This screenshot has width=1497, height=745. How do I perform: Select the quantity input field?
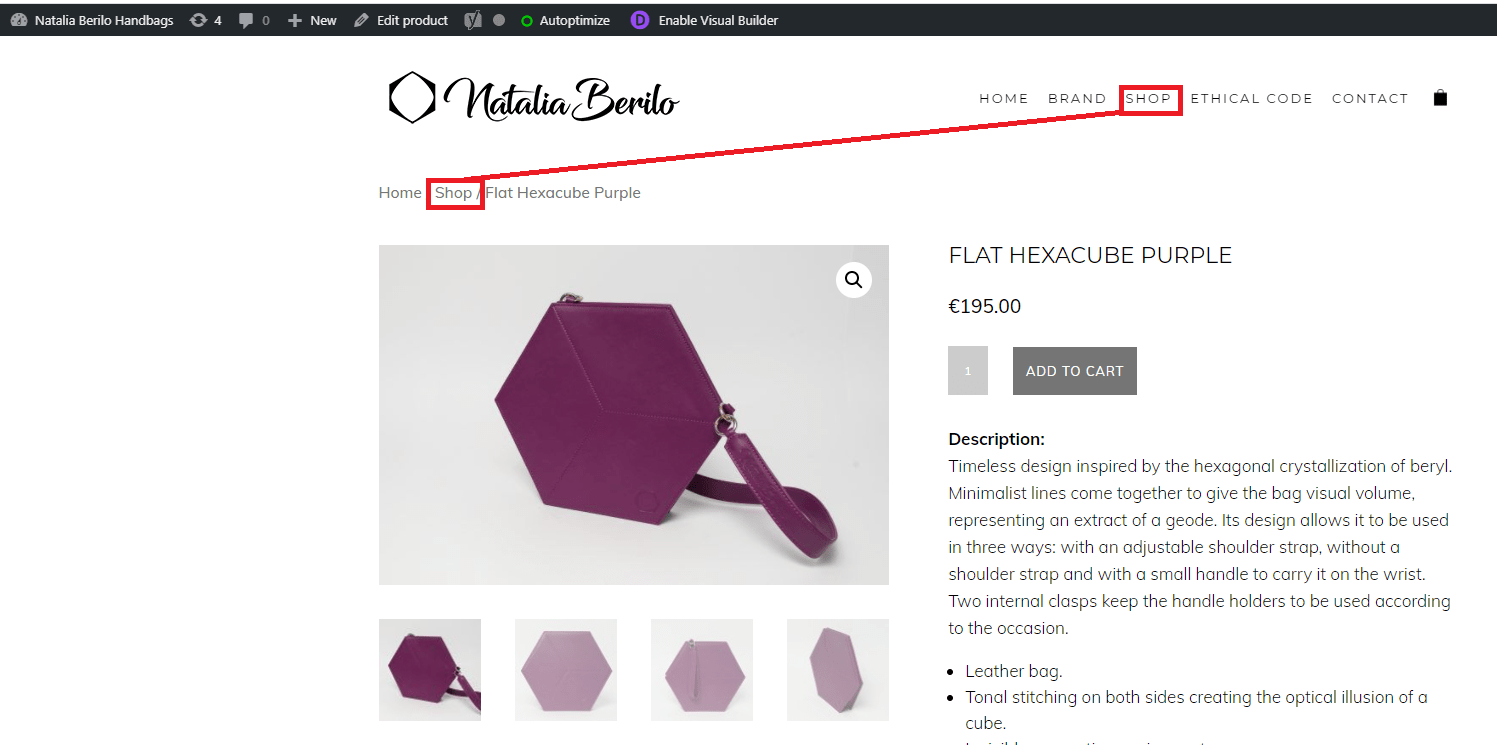[x=968, y=371]
